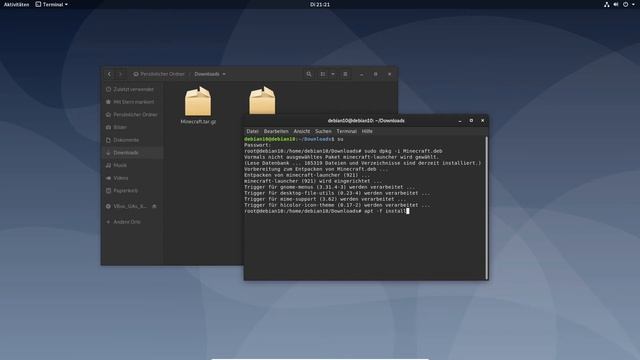Click the network status icon
The height and width of the screenshot is (360, 640).
(x=607, y=4)
